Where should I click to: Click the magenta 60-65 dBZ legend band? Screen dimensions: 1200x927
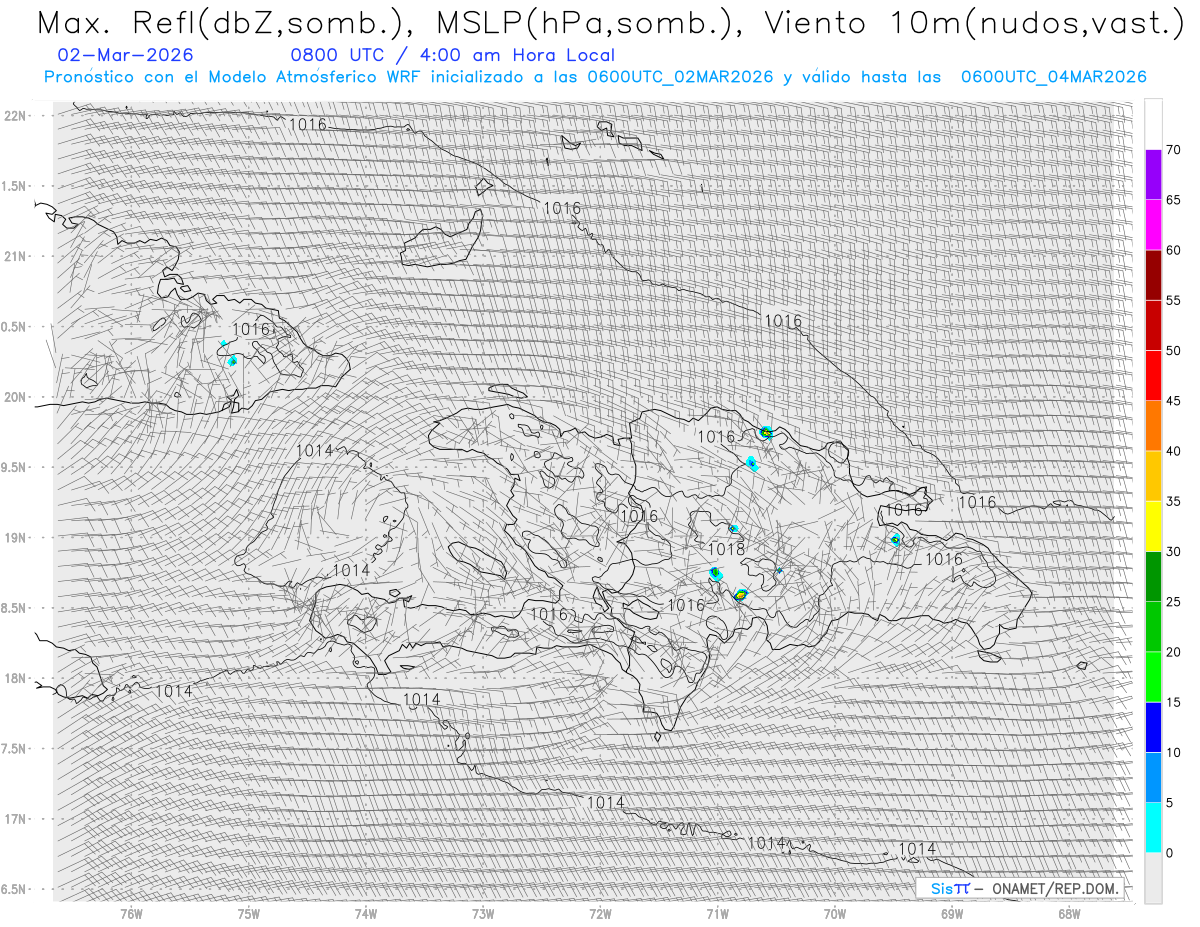(1153, 225)
